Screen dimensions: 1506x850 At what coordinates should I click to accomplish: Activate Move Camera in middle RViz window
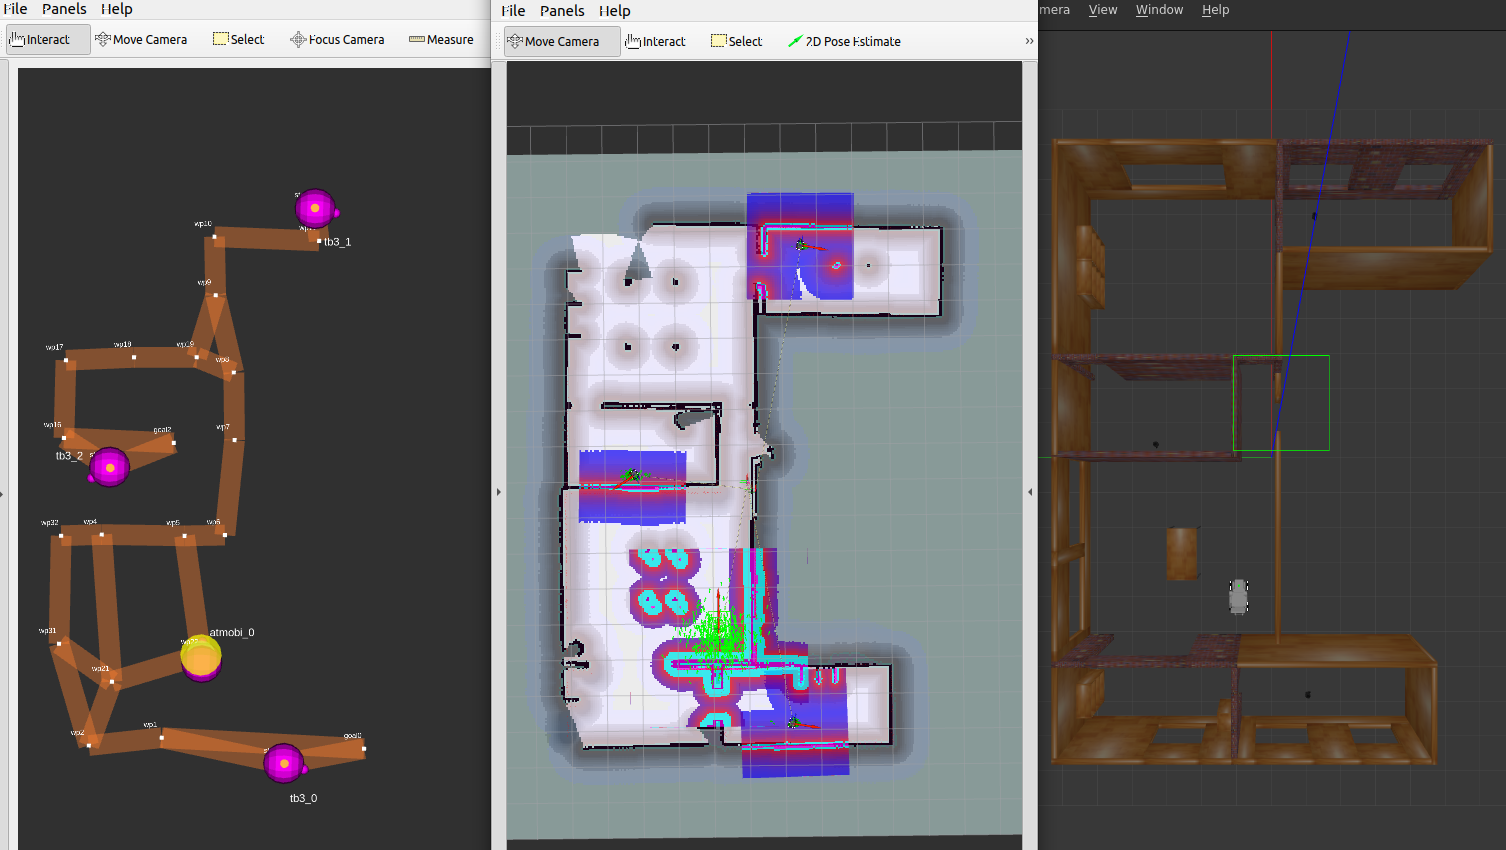561,42
